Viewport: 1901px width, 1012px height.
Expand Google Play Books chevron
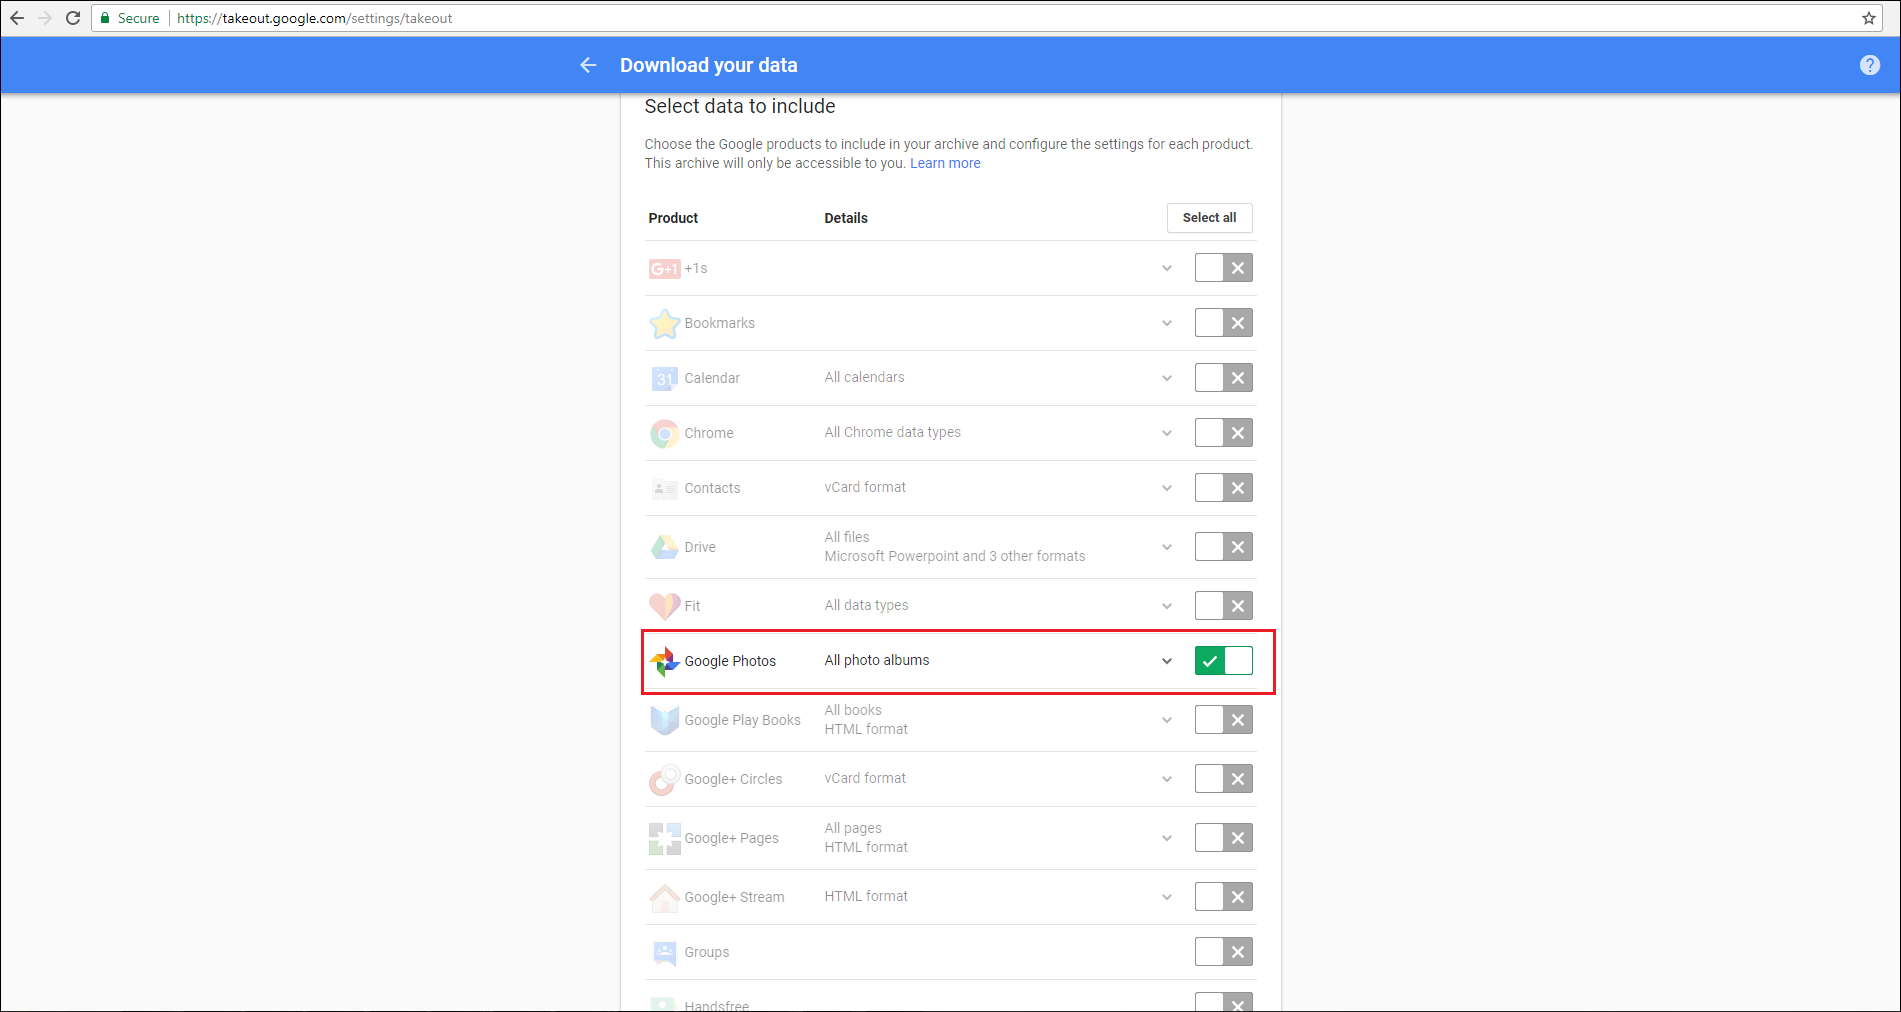[x=1167, y=720]
